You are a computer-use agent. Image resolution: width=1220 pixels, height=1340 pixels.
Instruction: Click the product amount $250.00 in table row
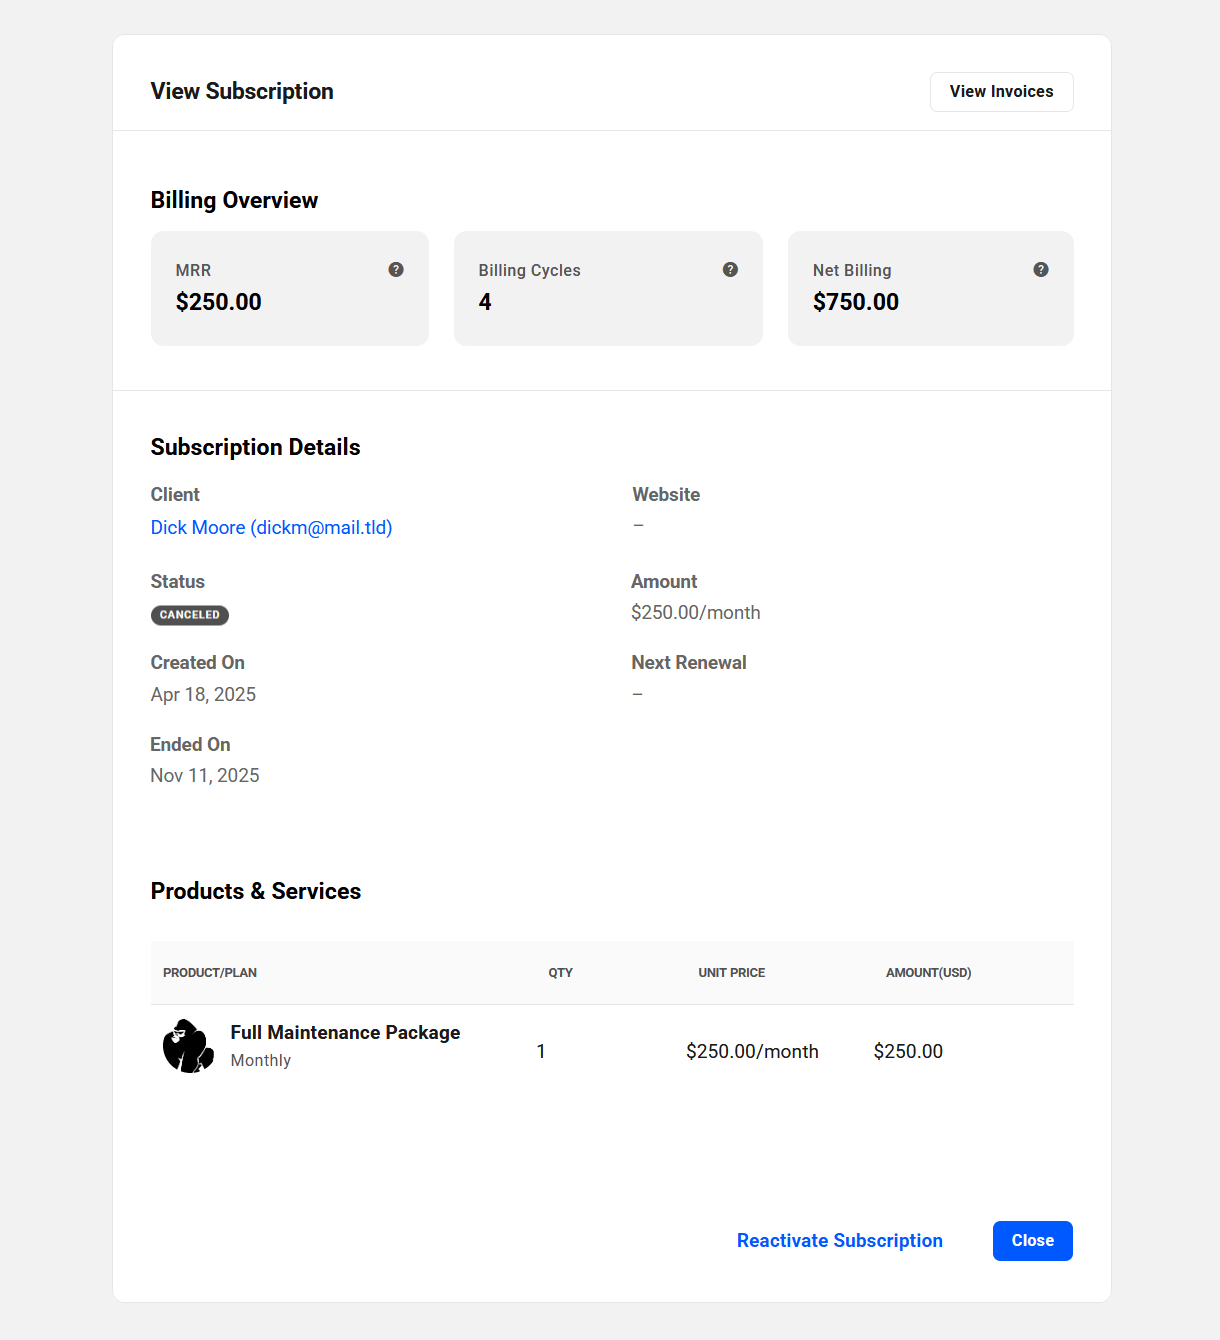[908, 1052]
